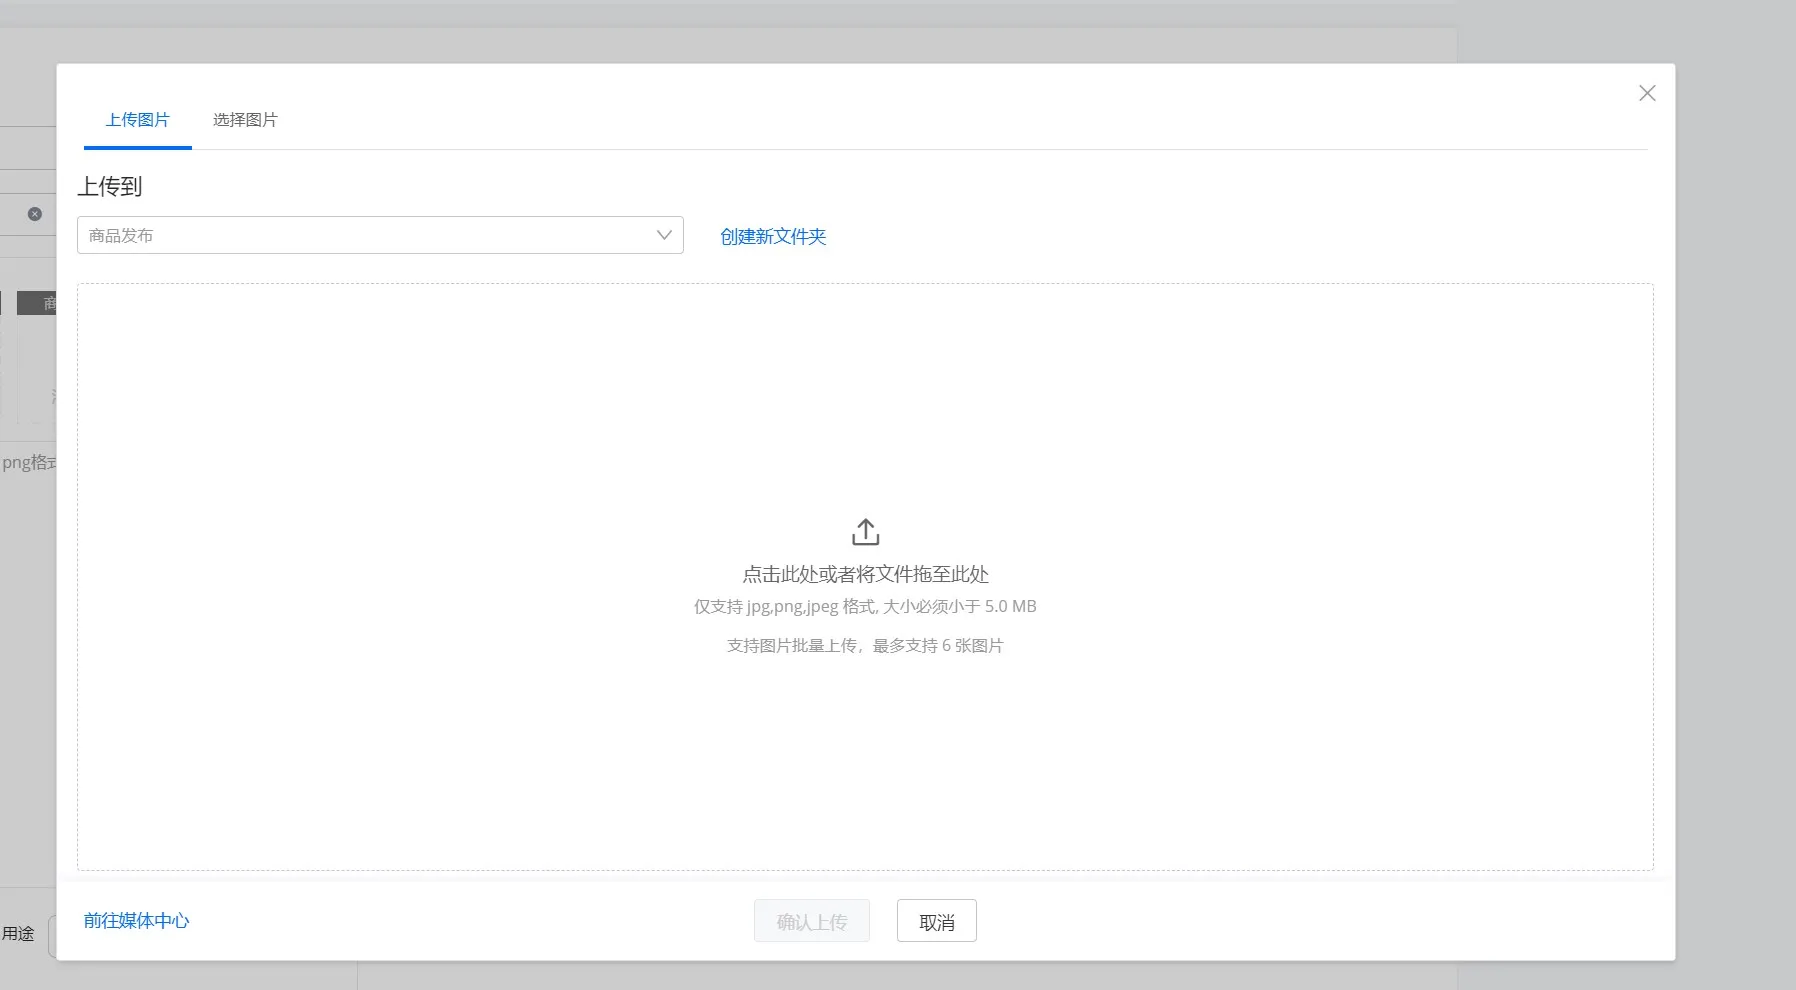Click the upload arrow icon

click(x=866, y=532)
